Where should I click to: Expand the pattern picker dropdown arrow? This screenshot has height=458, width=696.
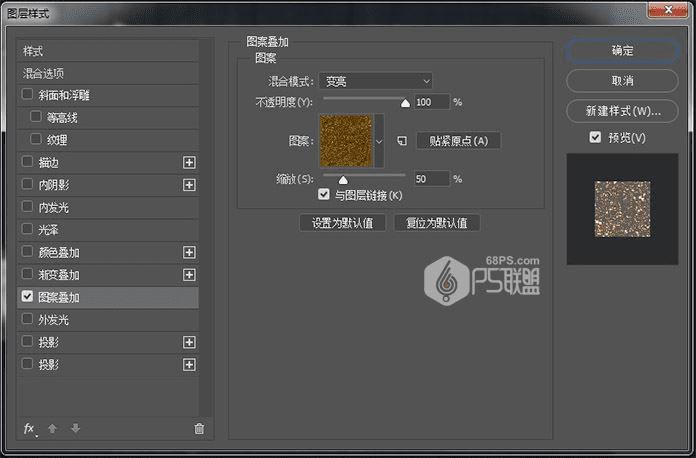click(x=379, y=141)
